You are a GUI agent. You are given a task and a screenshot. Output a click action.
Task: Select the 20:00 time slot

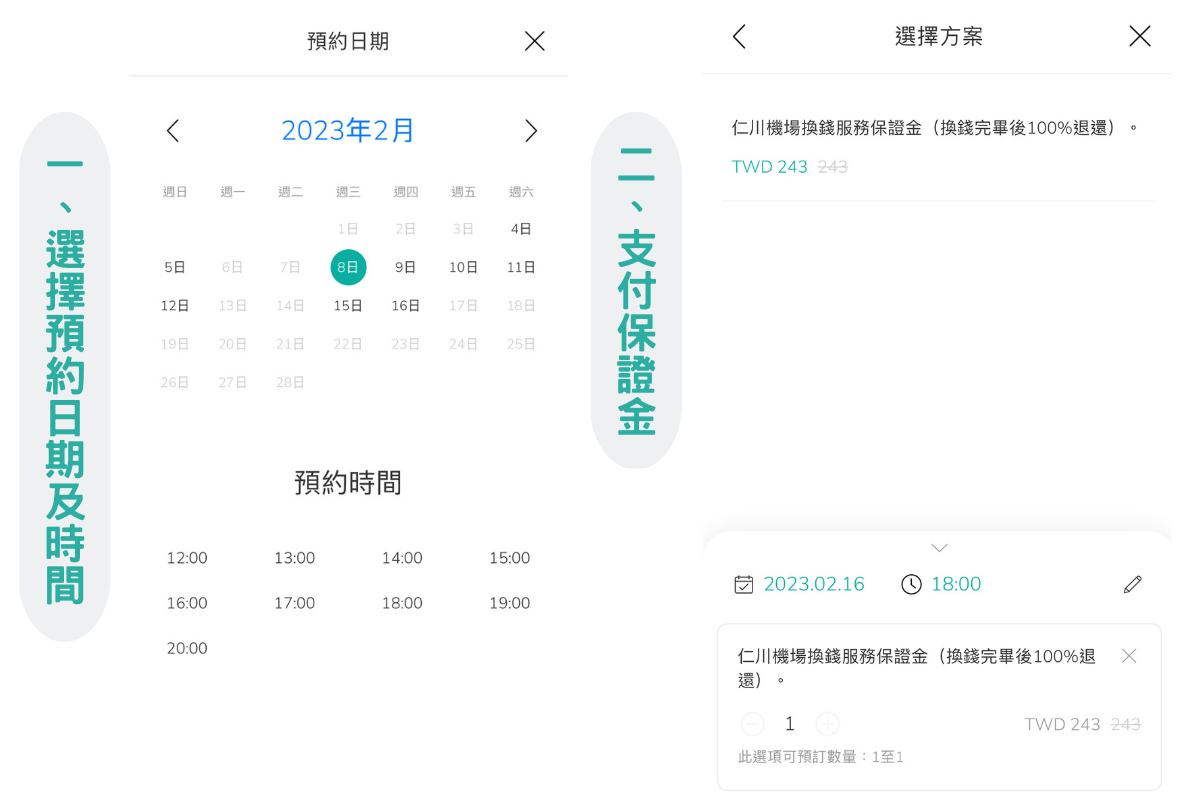tap(187, 647)
